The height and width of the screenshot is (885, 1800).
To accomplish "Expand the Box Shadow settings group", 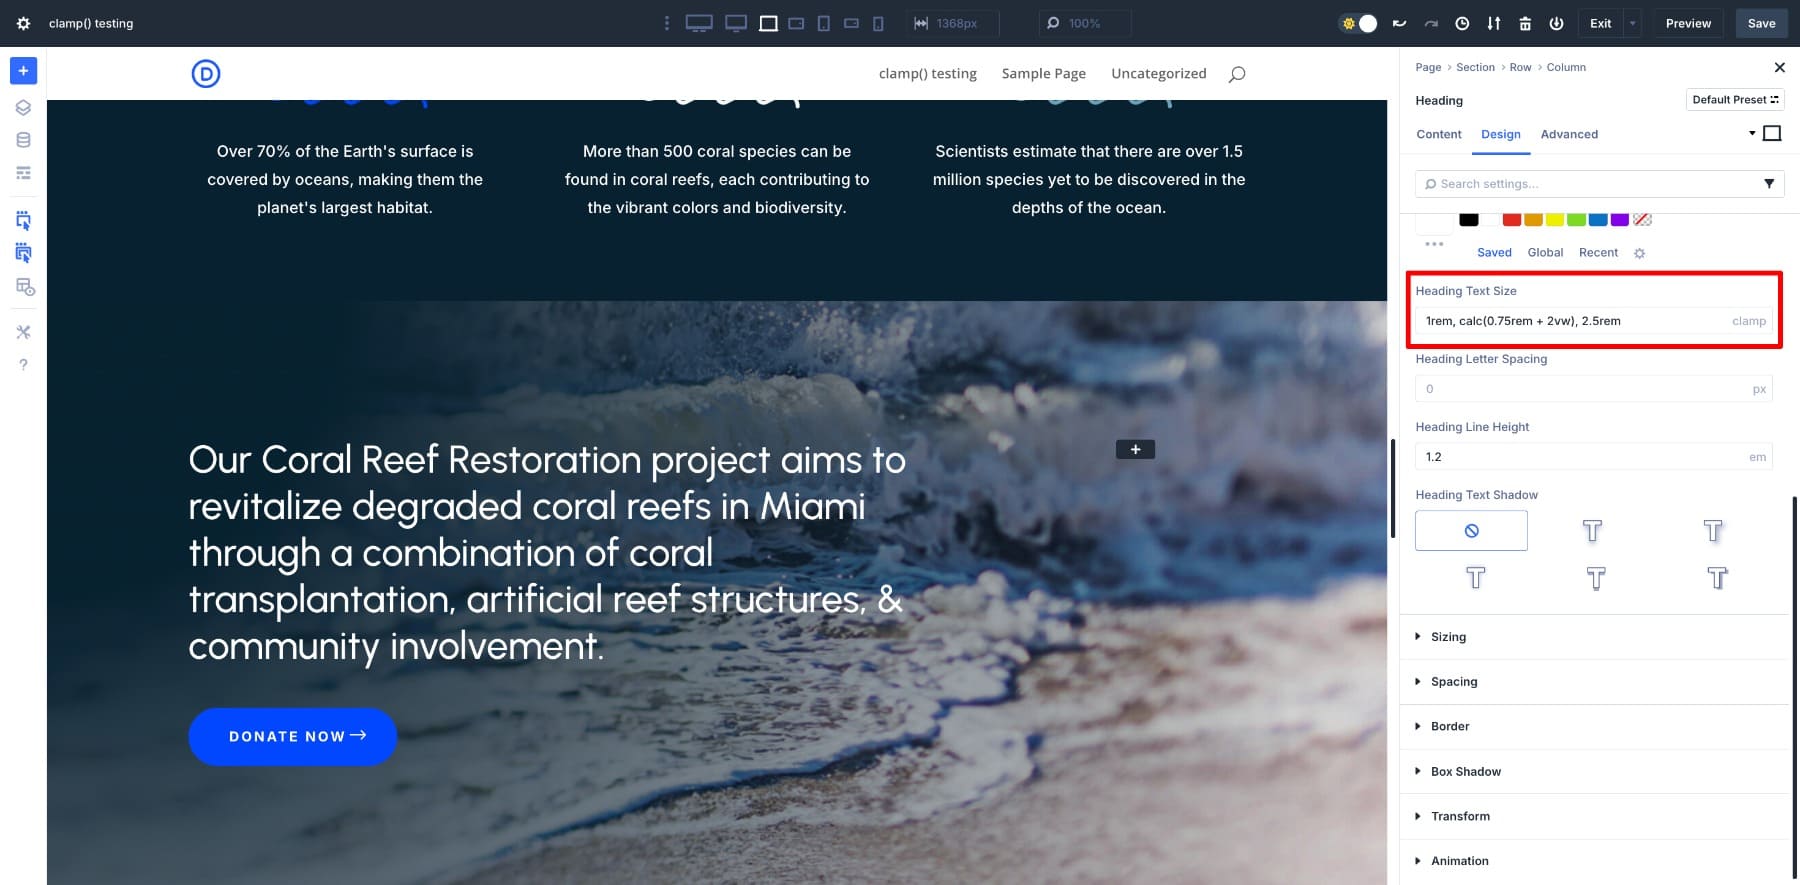I will [x=1465, y=772].
